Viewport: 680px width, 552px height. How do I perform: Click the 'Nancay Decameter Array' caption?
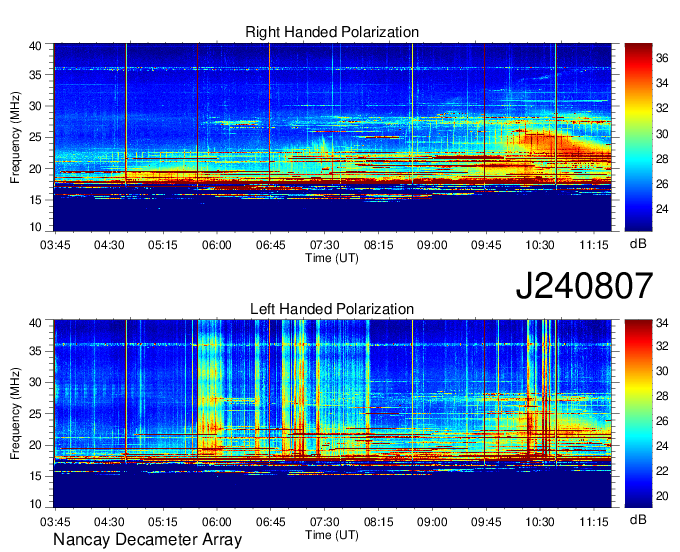(147, 540)
